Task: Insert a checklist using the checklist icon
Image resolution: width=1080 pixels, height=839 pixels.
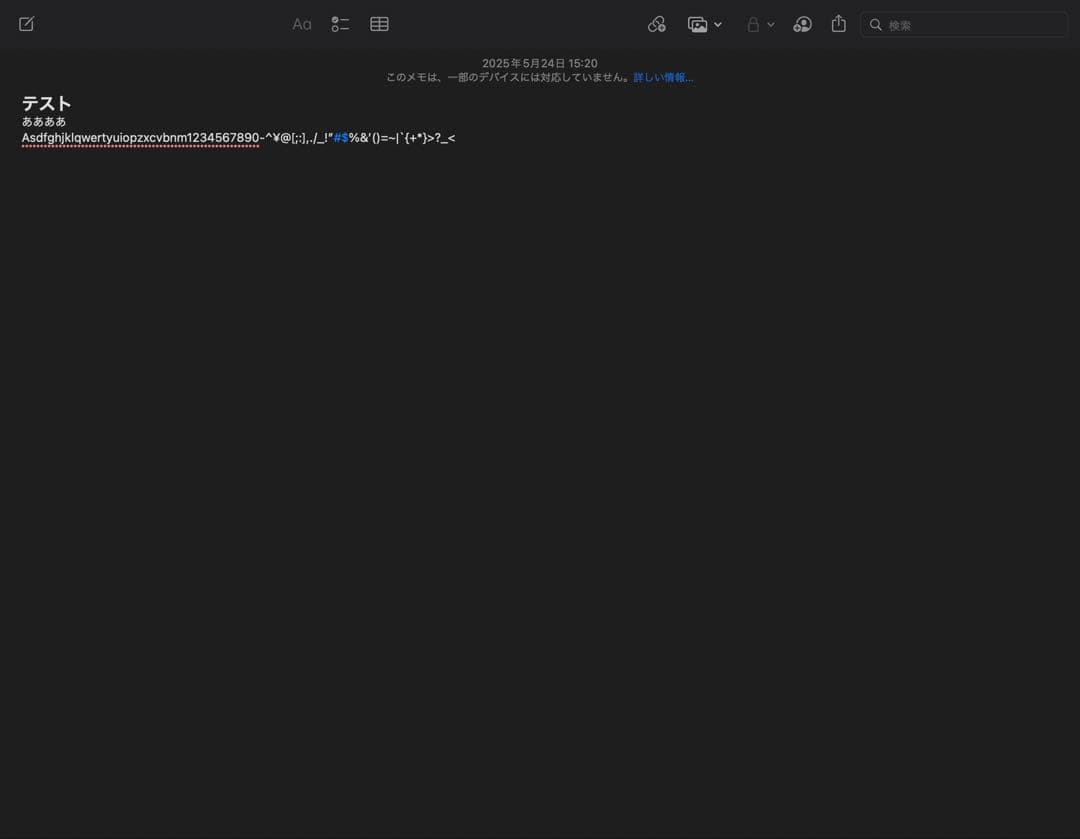Action: (x=340, y=24)
